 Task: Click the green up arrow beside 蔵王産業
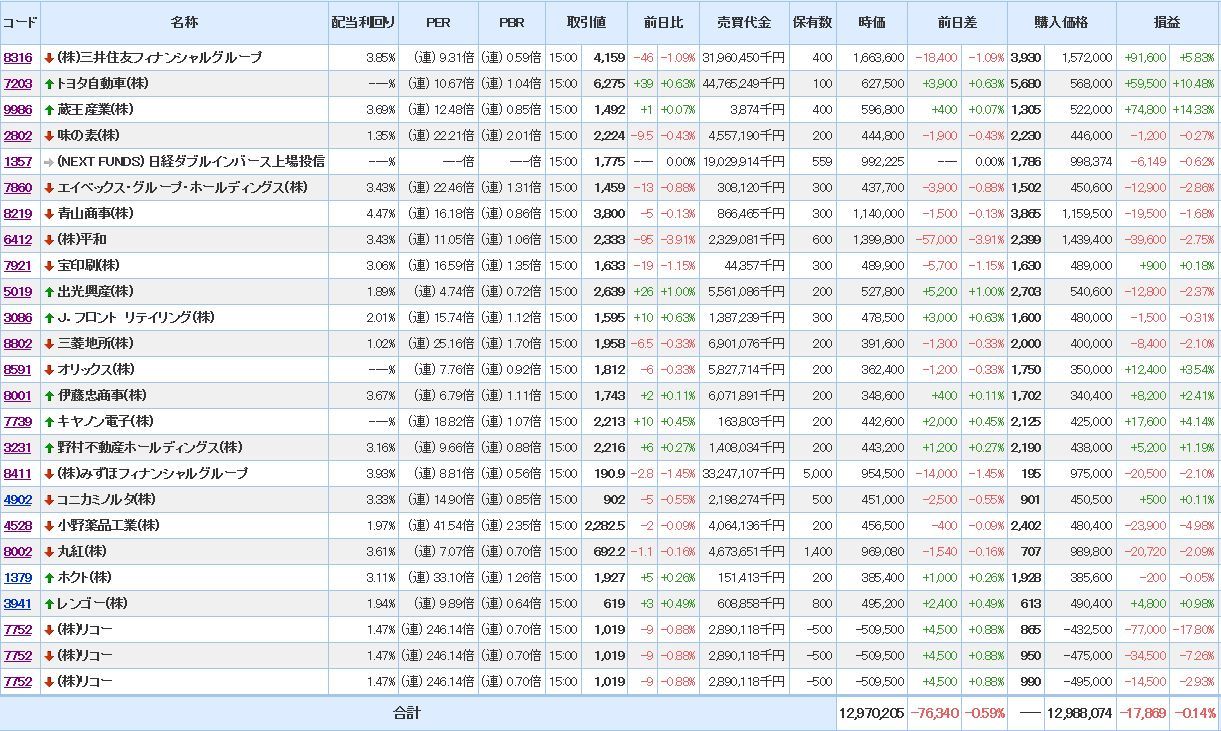[48, 110]
